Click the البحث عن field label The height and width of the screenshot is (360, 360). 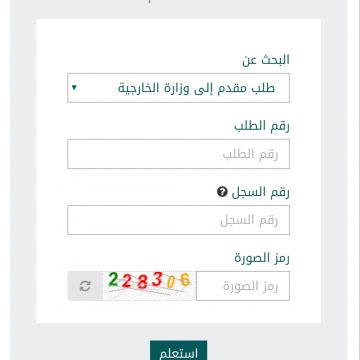(x=266, y=60)
